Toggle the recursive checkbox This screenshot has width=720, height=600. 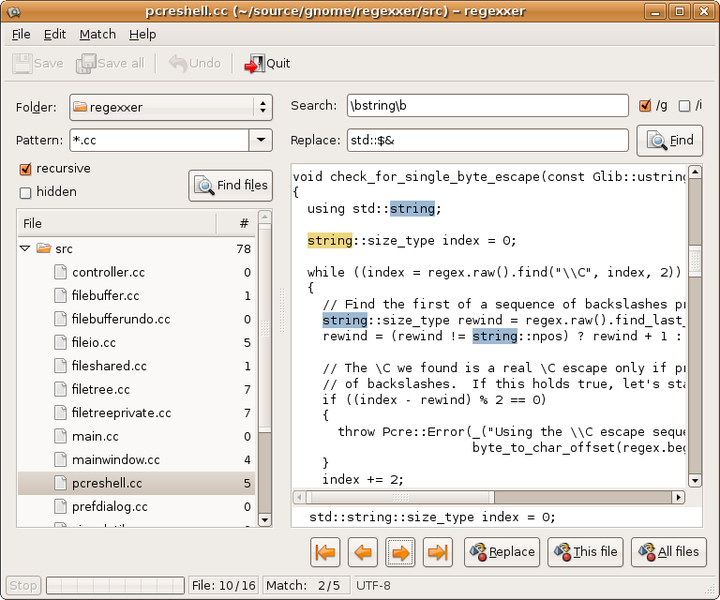coord(25,169)
